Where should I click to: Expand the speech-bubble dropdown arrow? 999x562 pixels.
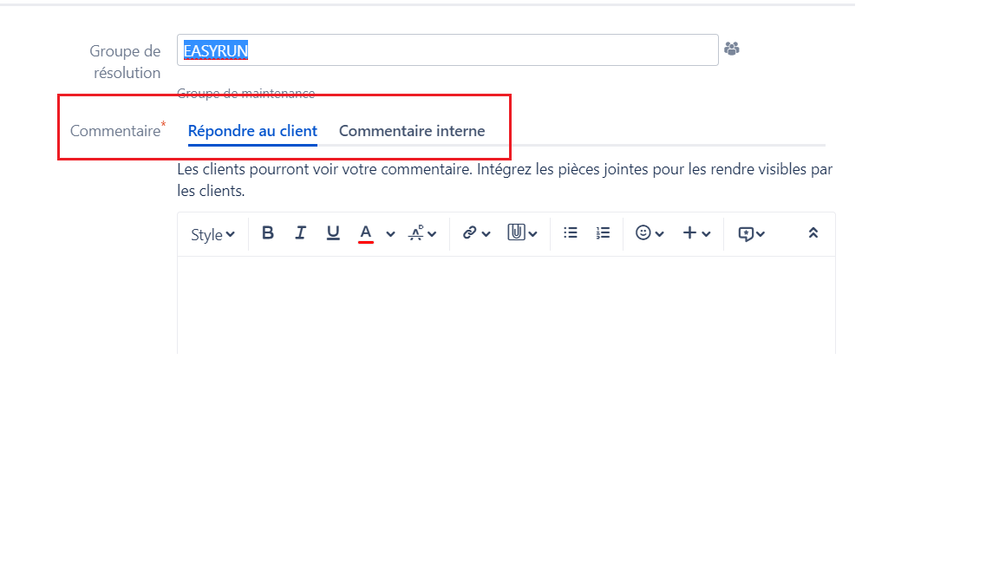[760, 234]
